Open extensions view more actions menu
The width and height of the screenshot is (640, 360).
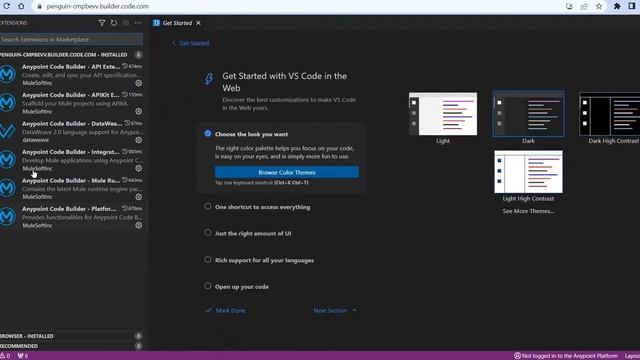pos(138,23)
